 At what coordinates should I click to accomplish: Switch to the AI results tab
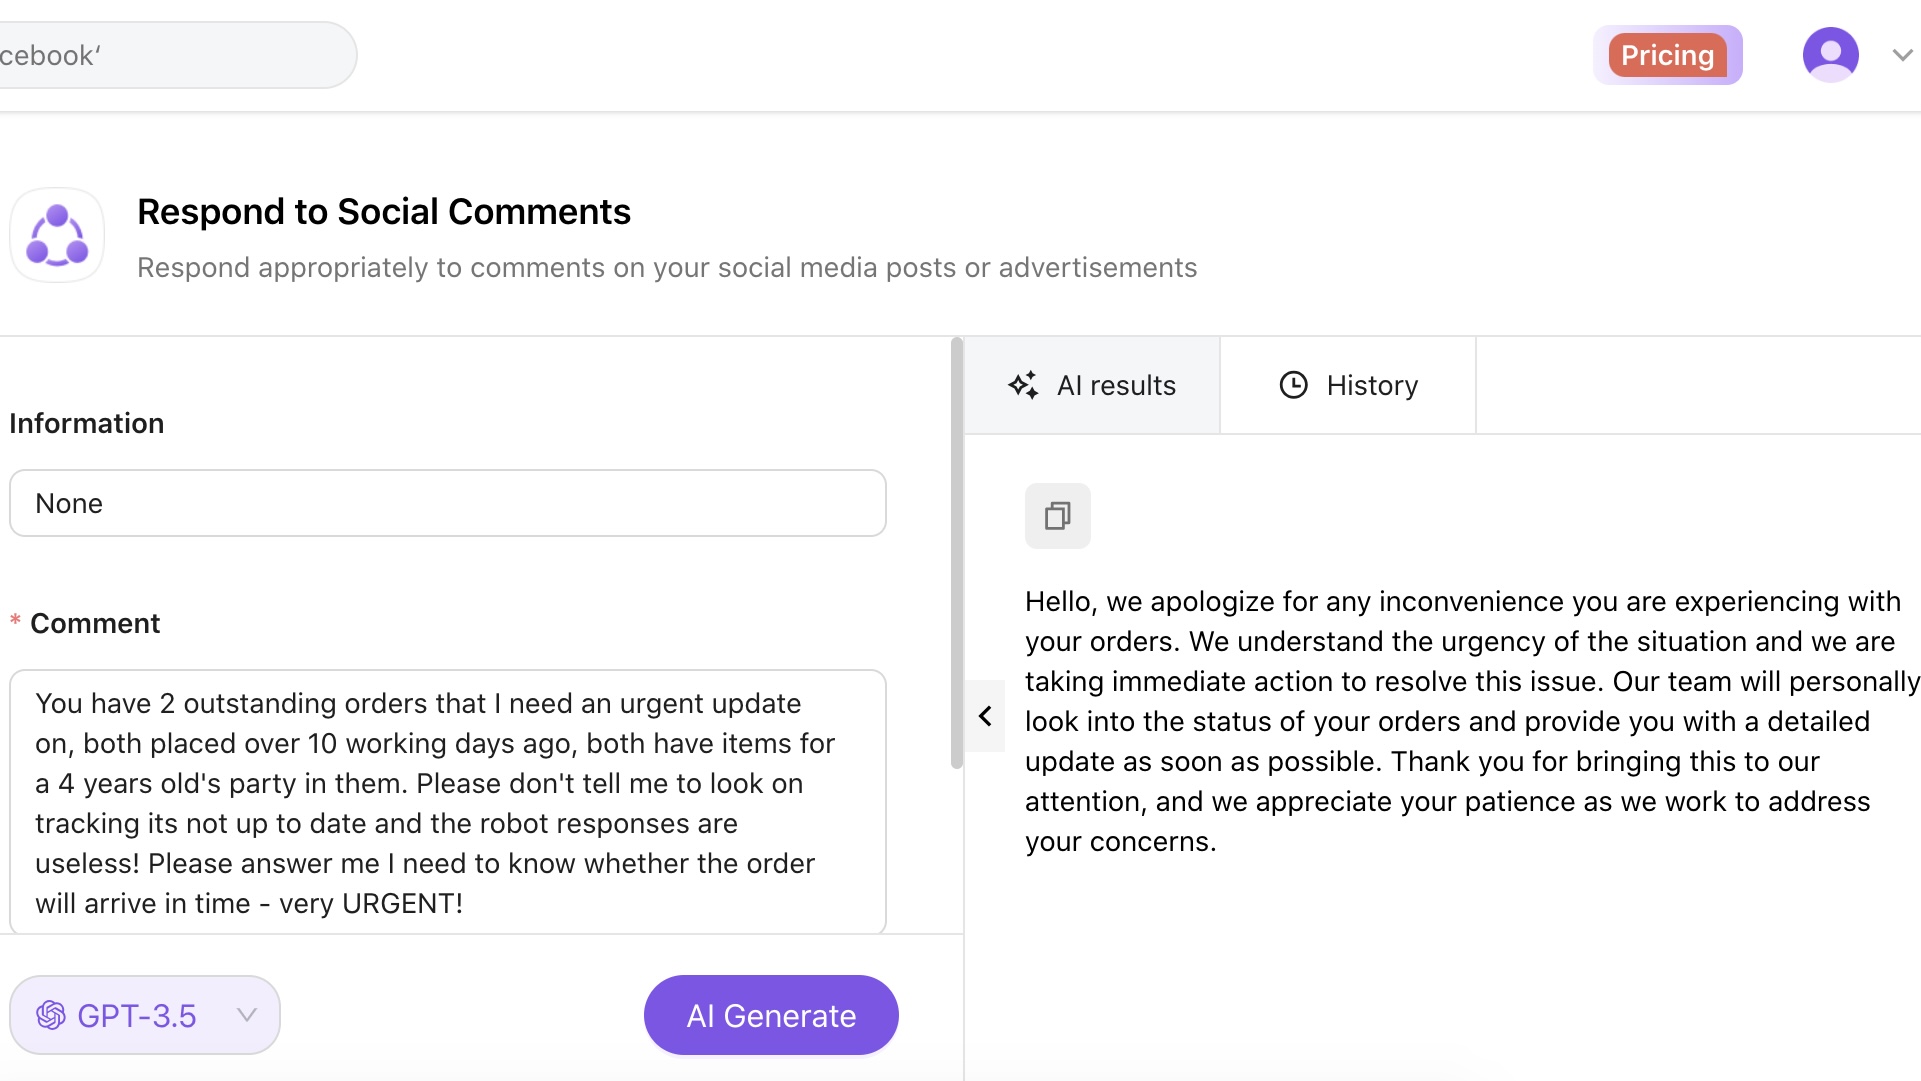pyautogui.click(x=1092, y=384)
